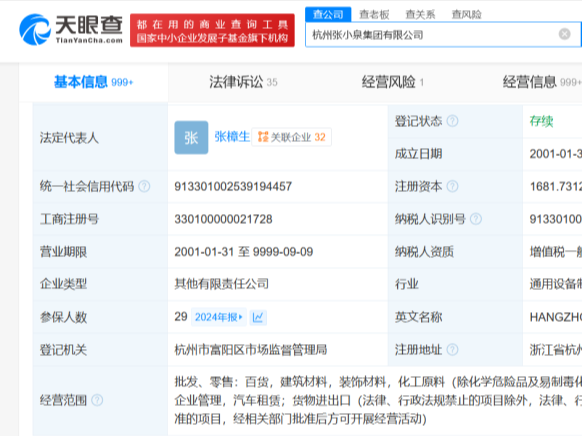This screenshot has width=582, height=437.
Task: Switch to the 经营风险 tab
Action: 393,82
